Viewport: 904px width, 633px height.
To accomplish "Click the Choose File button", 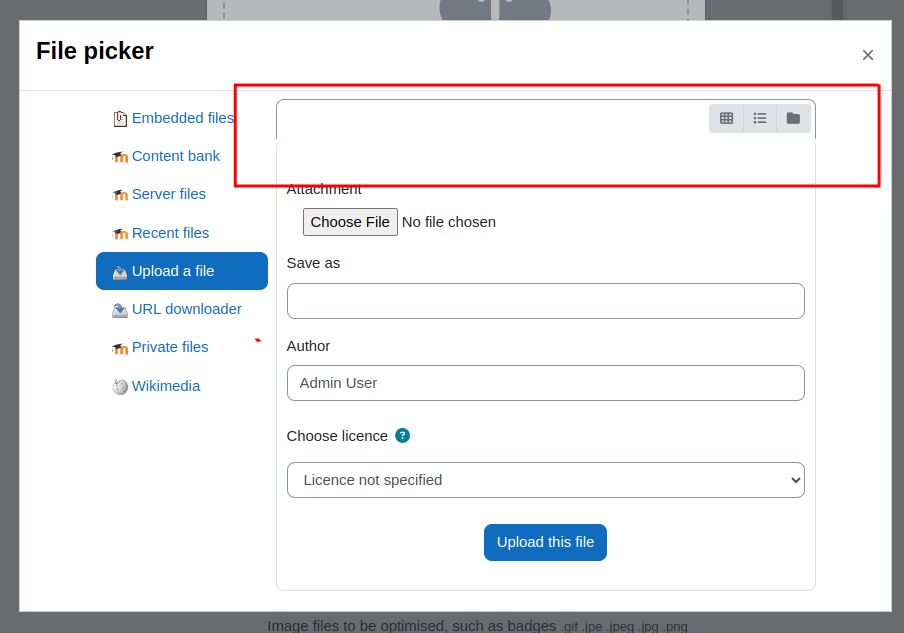I will coord(350,222).
